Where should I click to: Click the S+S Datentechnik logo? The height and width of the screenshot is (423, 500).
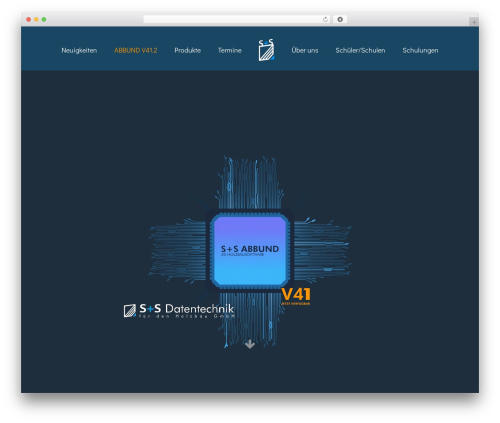coord(179,310)
